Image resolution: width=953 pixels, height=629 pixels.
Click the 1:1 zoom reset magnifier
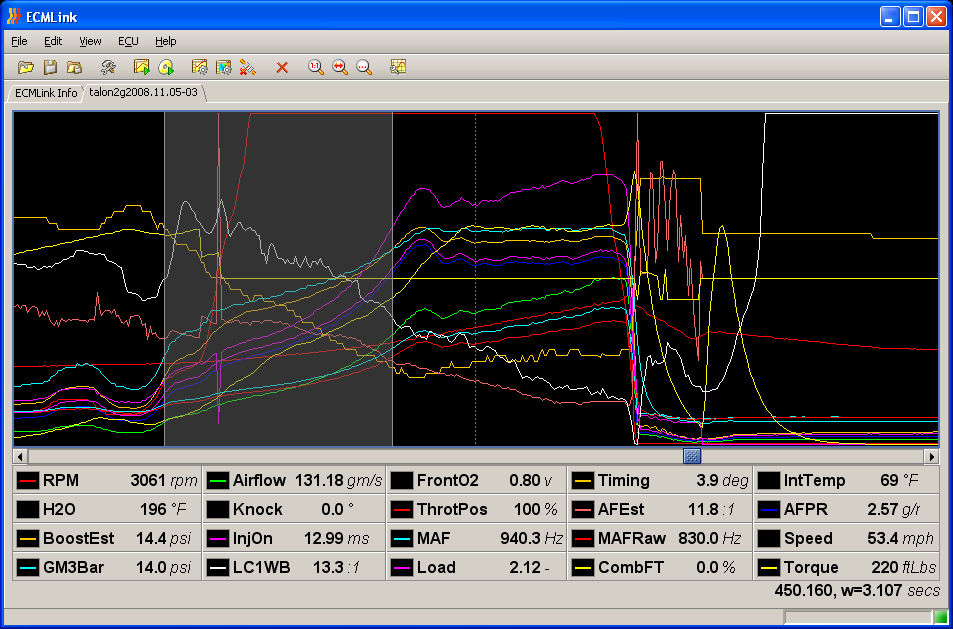[315, 67]
